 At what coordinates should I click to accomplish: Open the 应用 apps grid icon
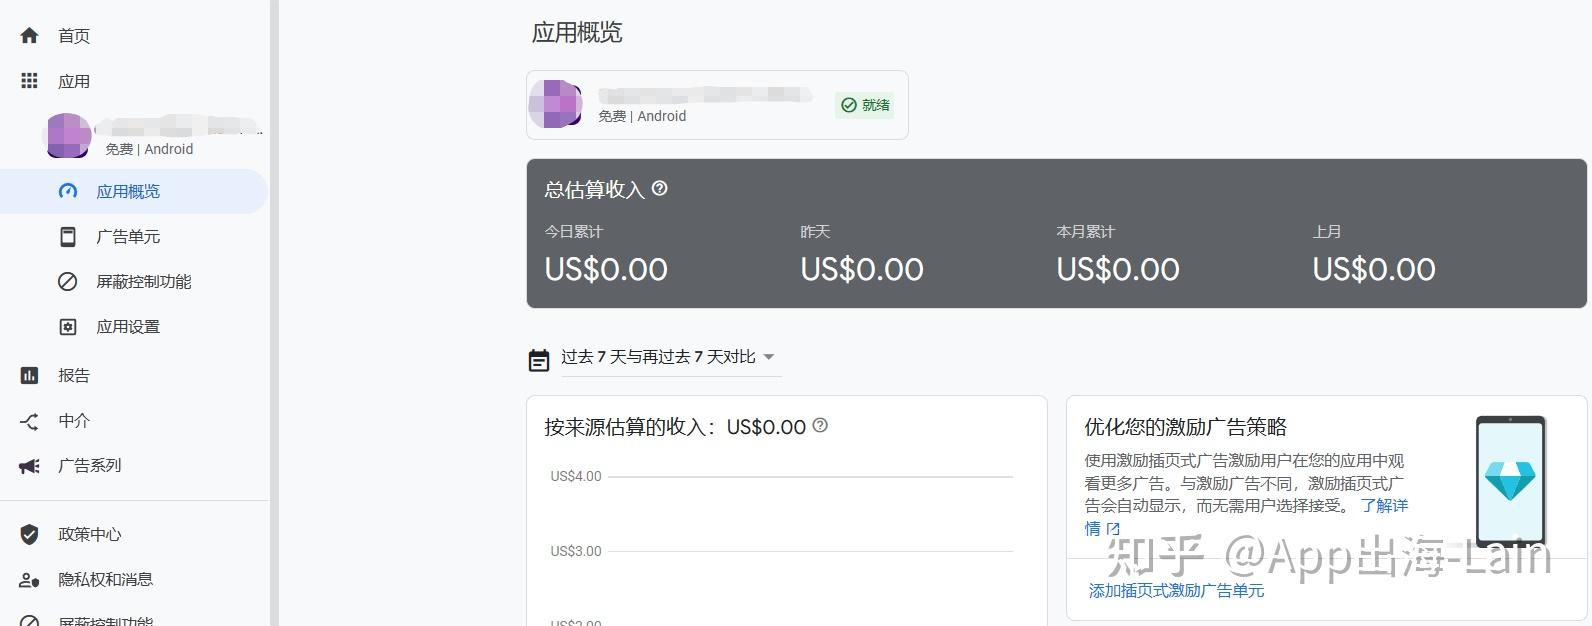tap(29, 80)
